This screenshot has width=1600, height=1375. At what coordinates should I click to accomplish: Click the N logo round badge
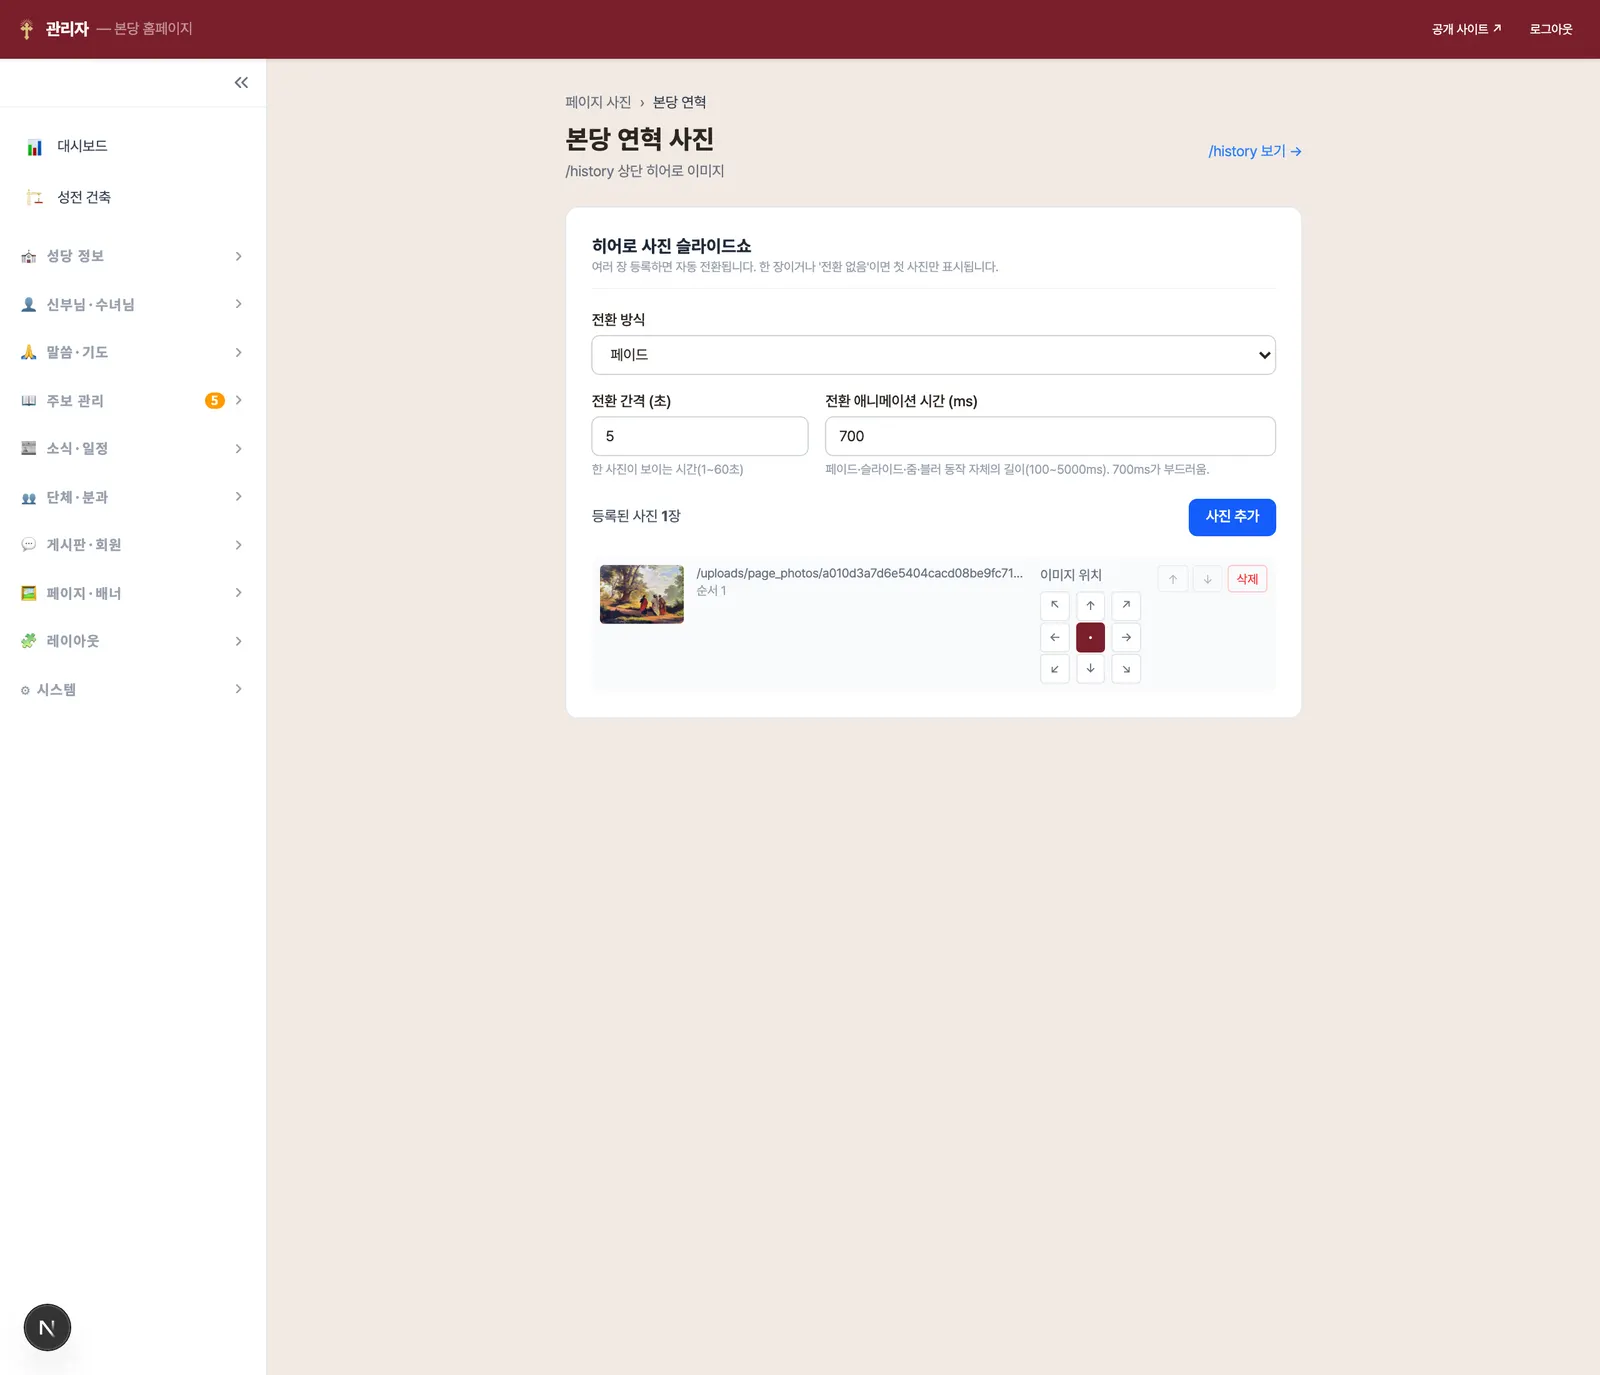click(x=47, y=1328)
